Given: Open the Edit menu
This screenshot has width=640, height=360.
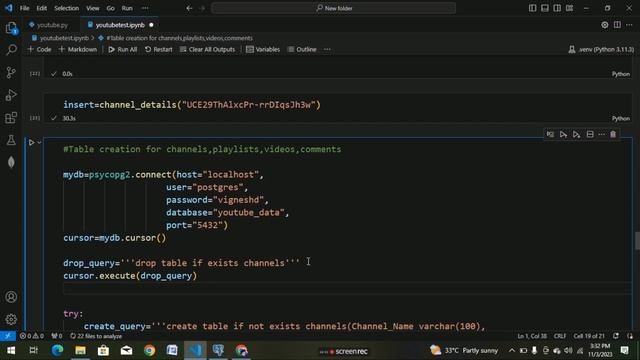Looking at the screenshot, I should click(42, 8).
